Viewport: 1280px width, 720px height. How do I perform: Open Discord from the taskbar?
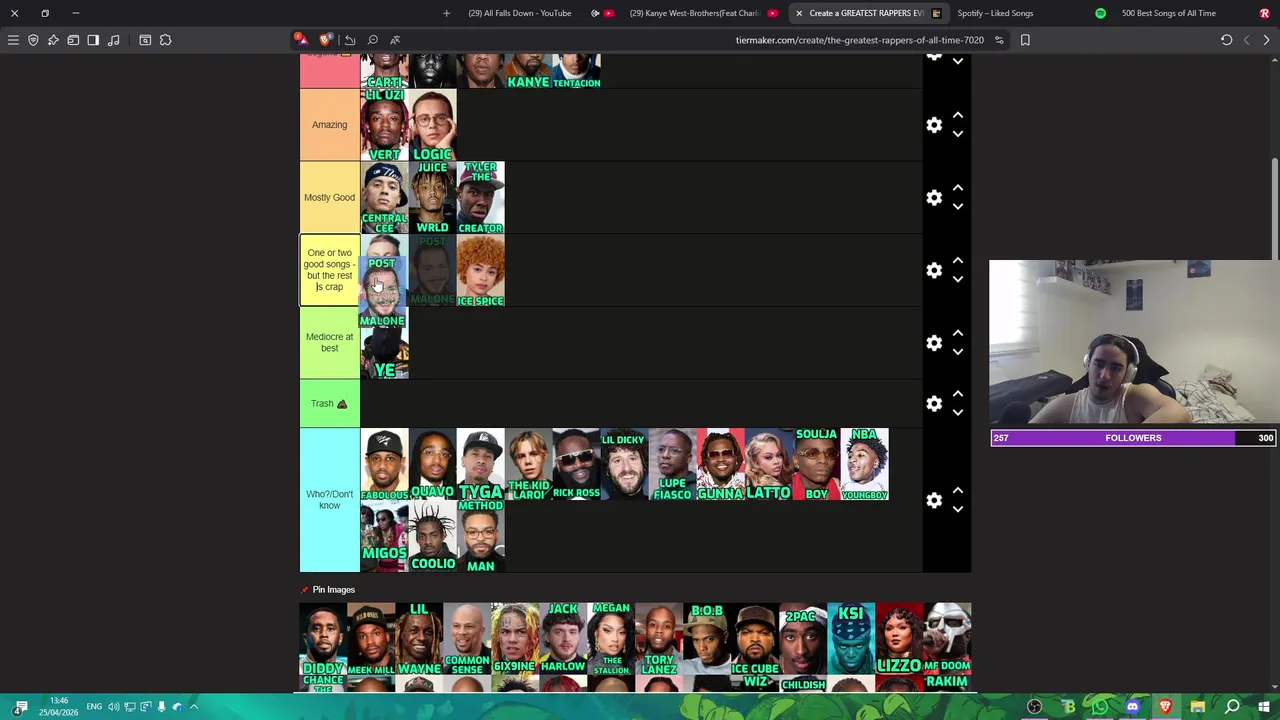1132,707
